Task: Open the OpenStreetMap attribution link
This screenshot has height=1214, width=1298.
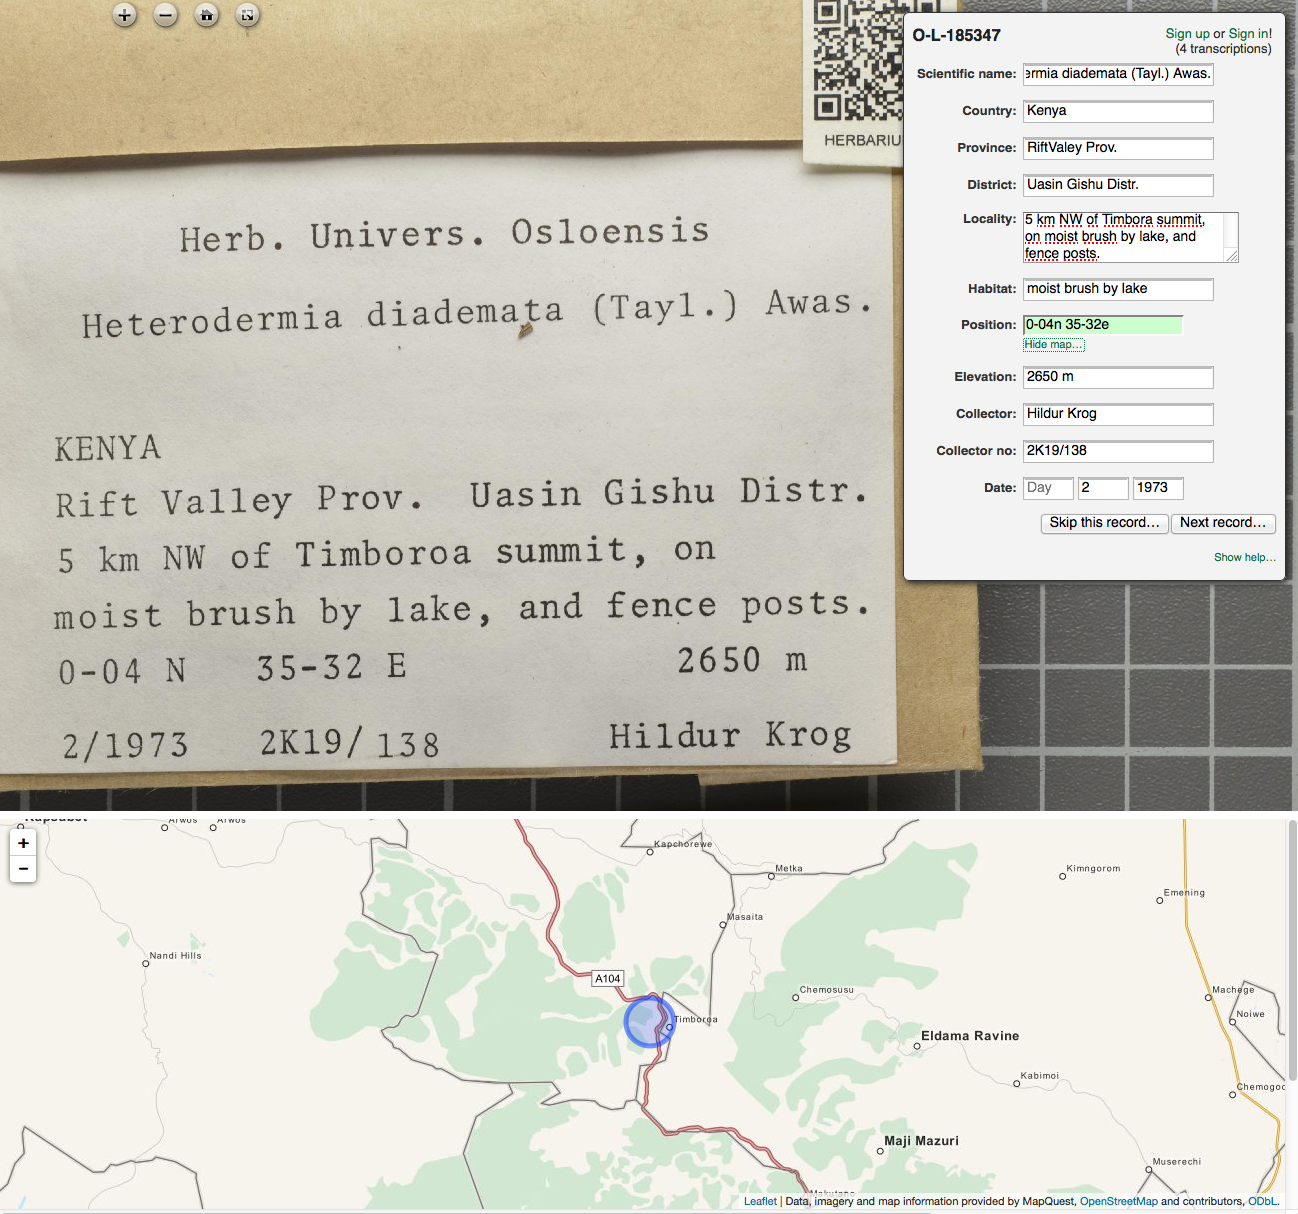Action: coord(1118,1201)
